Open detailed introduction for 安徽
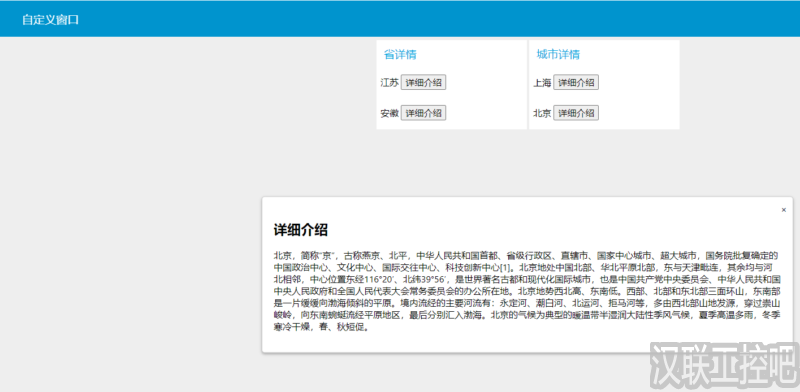 [423, 113]
